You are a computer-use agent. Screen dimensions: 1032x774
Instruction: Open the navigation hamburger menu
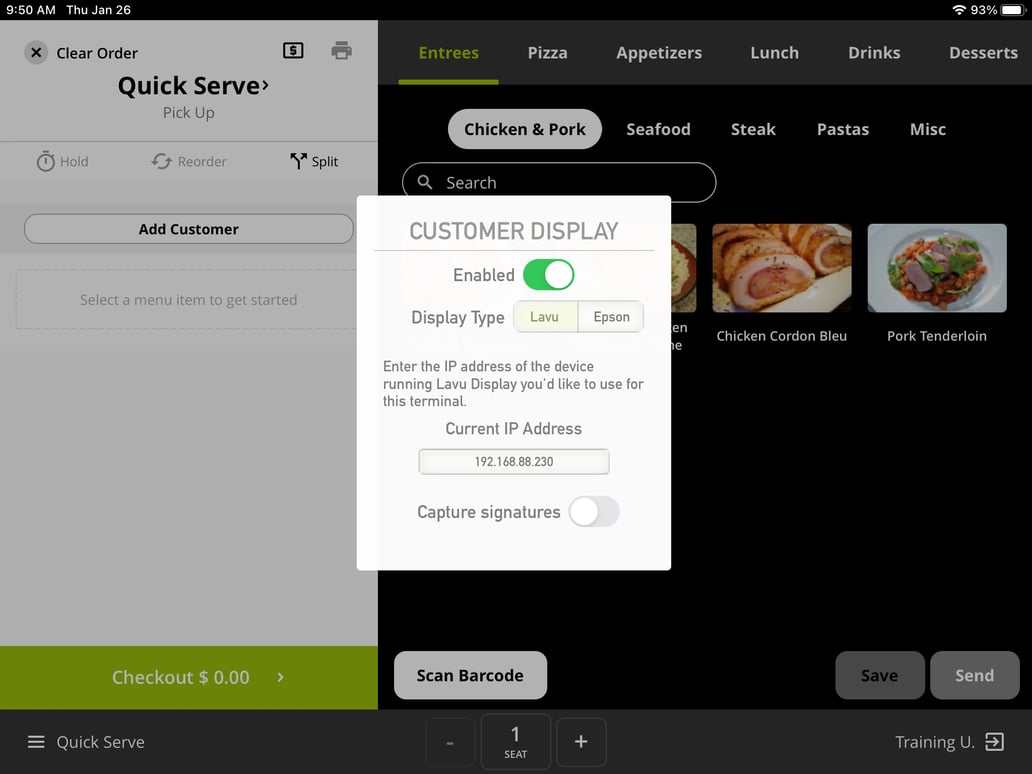36,742
